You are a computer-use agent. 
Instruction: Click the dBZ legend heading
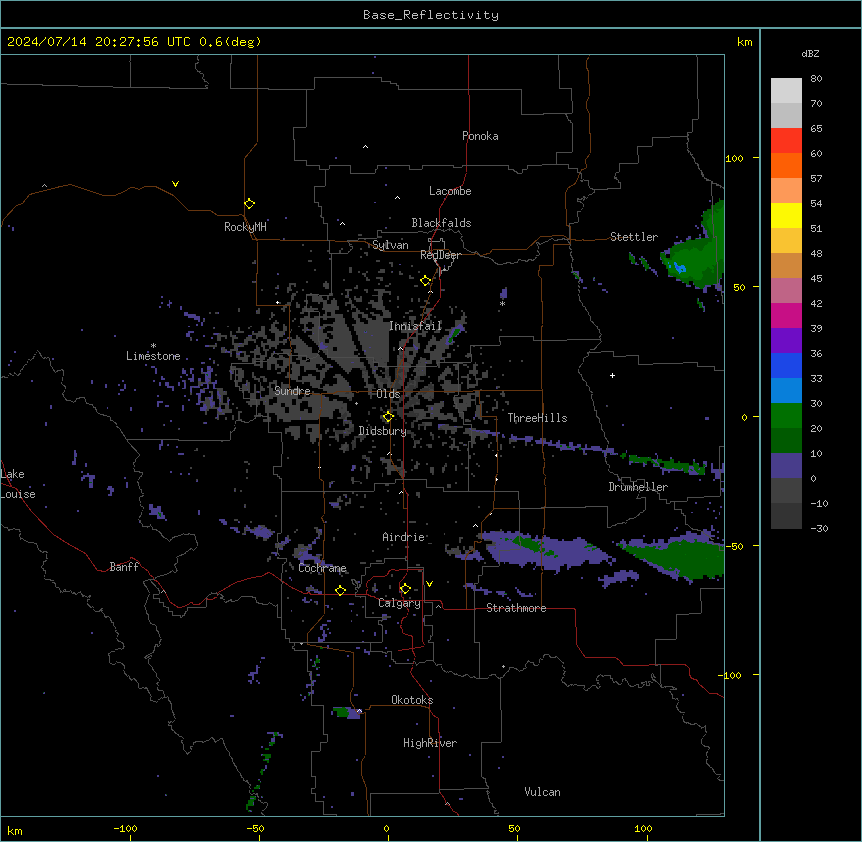[810, 53]
